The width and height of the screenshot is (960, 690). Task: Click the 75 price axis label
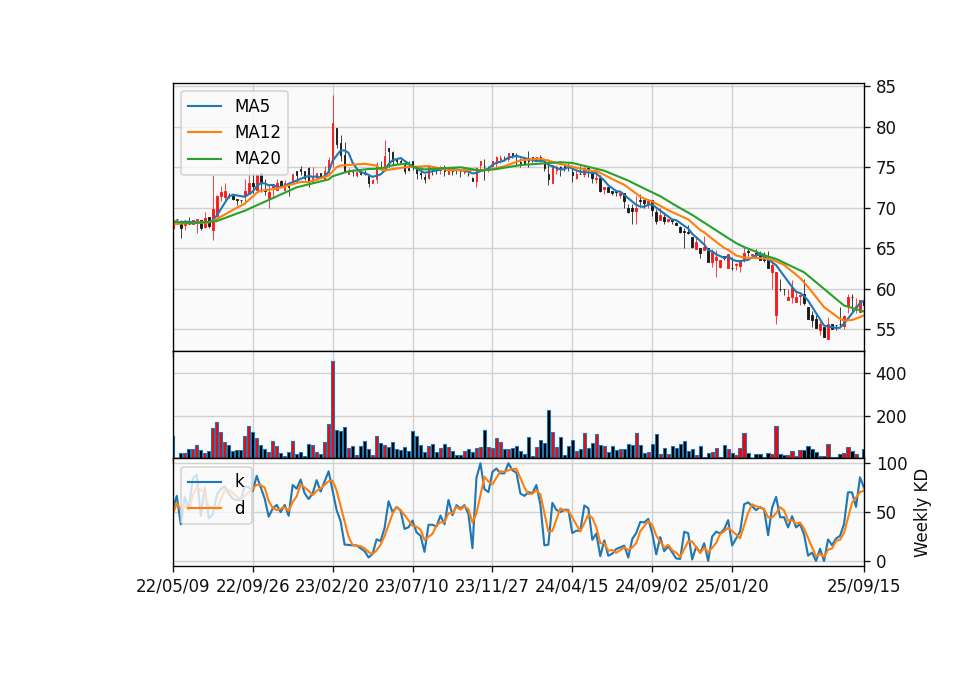(x=885, y=168)
